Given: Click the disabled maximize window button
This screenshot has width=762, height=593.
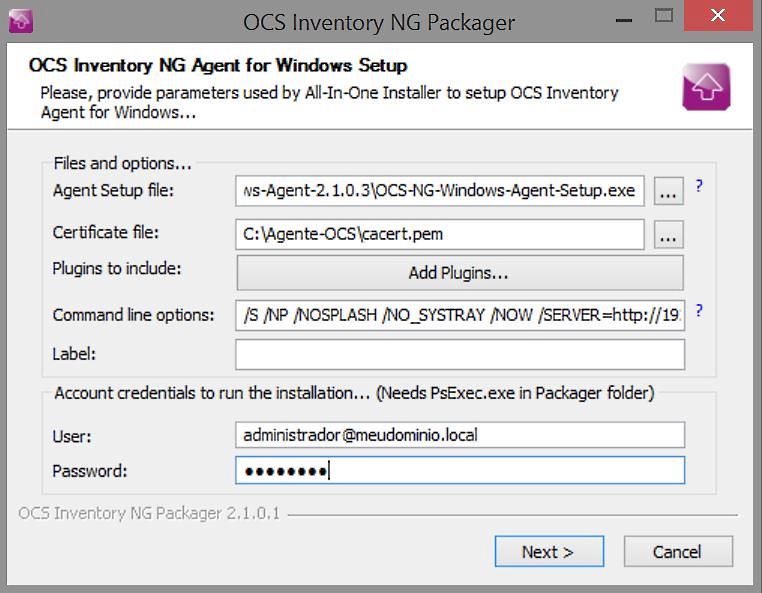Looking at the screenshot, I should (x=664, y=16).
